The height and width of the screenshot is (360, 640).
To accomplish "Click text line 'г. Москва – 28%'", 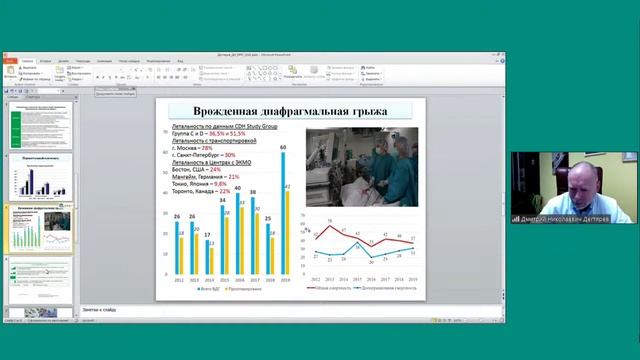I will tap(192, 148).
